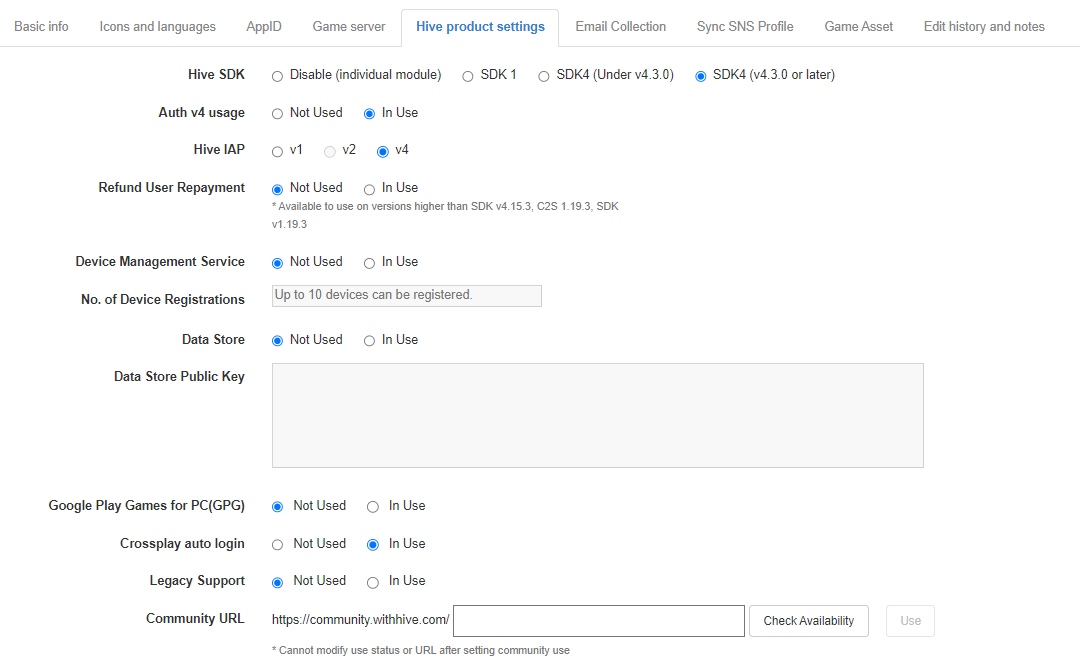This screenshot has height=669, width=1080.
Task: Set Legacy Support to In Use
Action: click(x=373, y=583)
